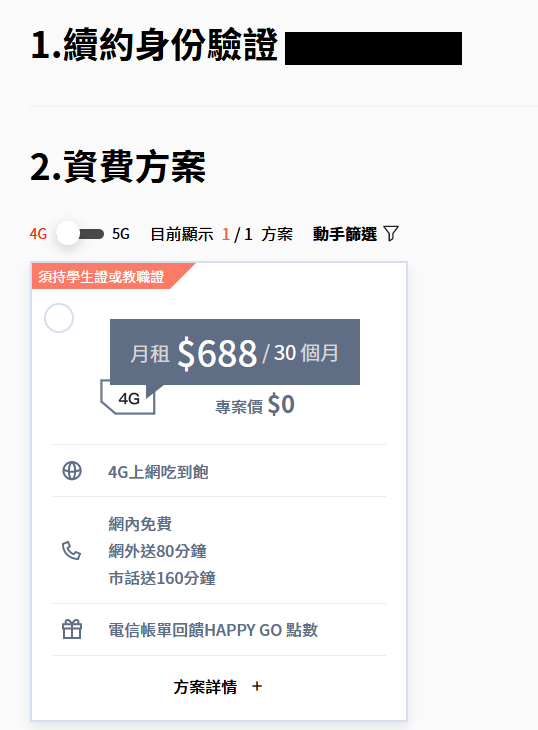Click the 2.資費方案 section heading
Image resolution: width=538 pixels, height=730 pixels.
(118, 167)
